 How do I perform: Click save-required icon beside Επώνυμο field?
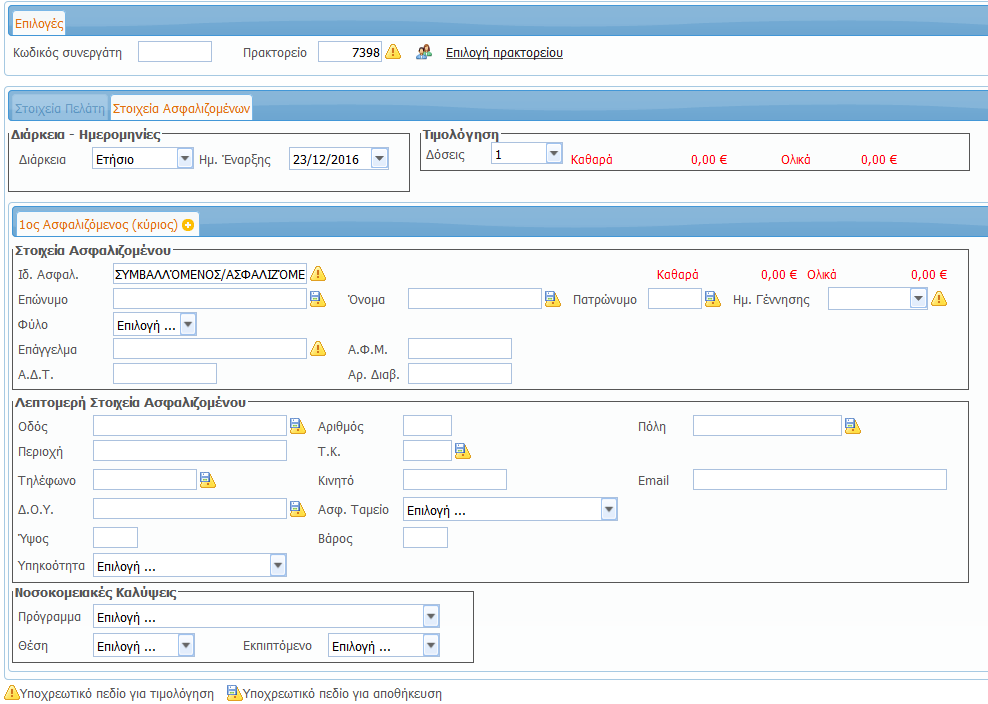click(x=318, y=299)
